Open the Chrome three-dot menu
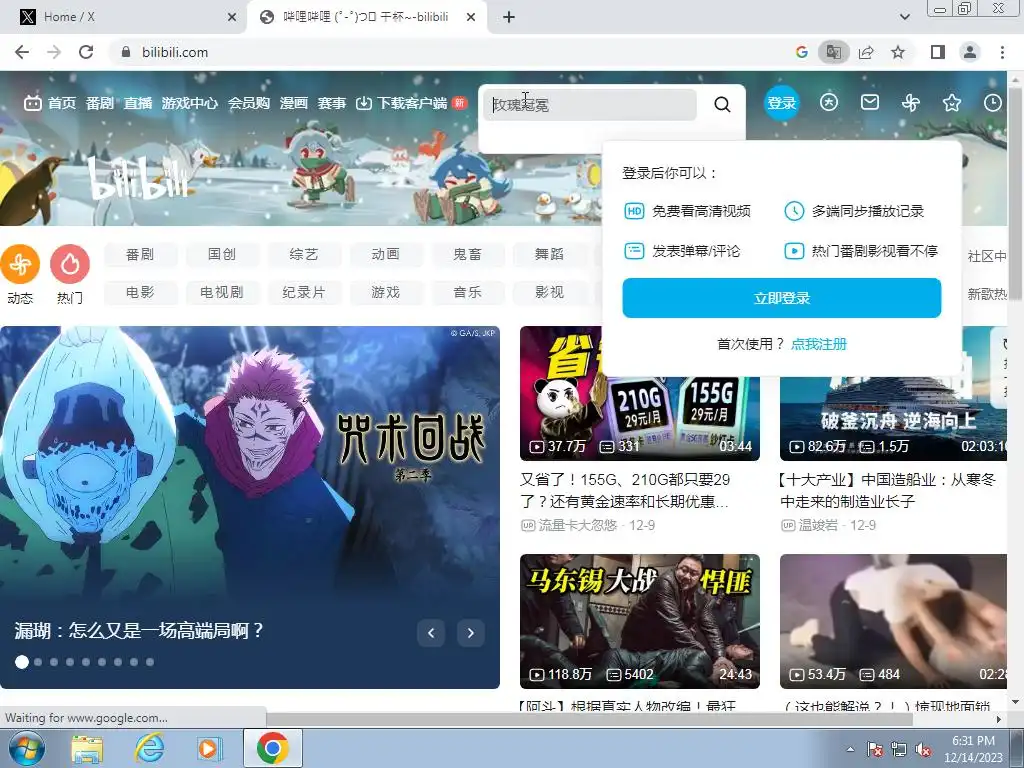Screen dimensions: 1024x768 coord(1002,52)
